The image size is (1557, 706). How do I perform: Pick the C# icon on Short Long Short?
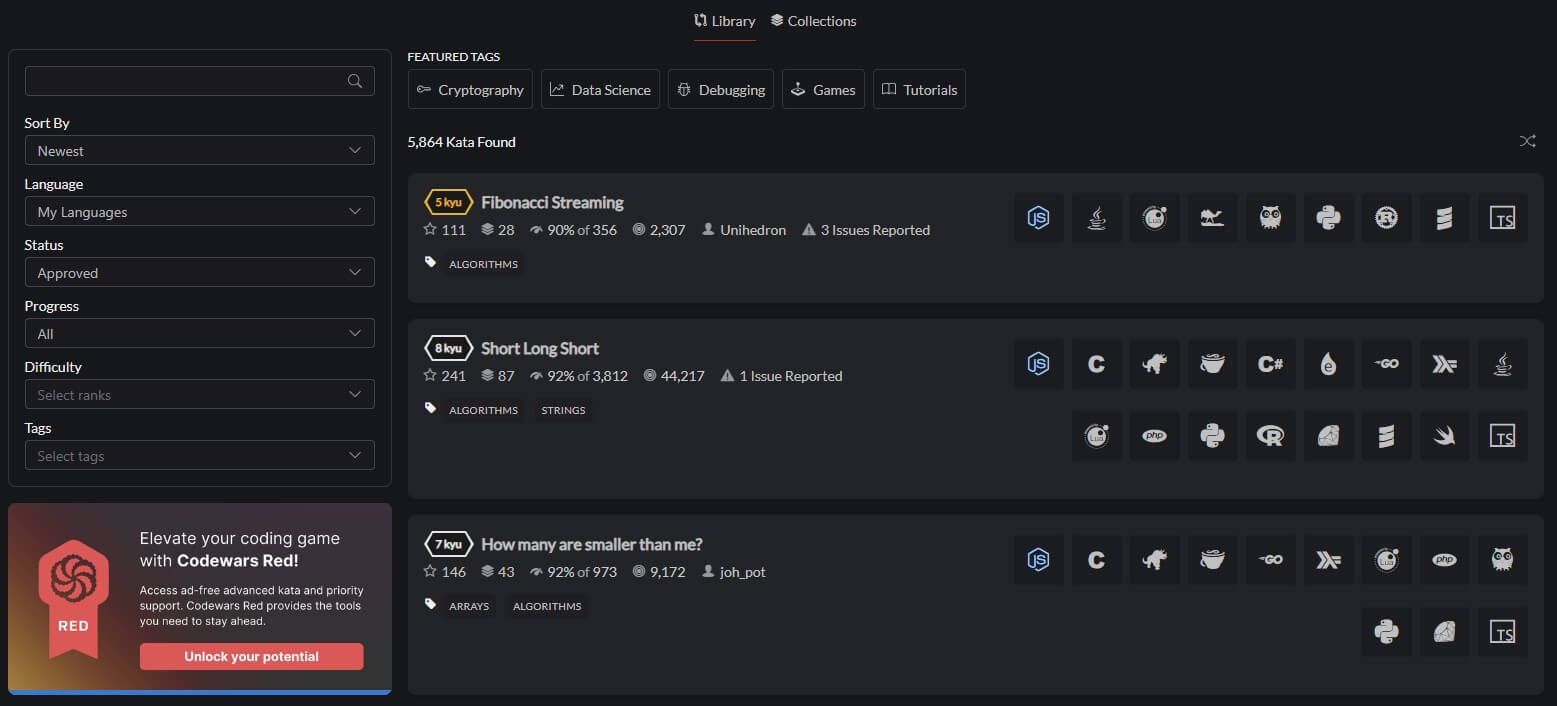[1270, 364]
